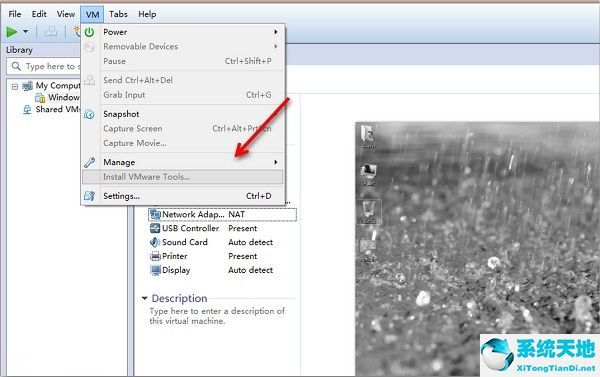Select Shared VMs in the Library

(x=58, y=109)
